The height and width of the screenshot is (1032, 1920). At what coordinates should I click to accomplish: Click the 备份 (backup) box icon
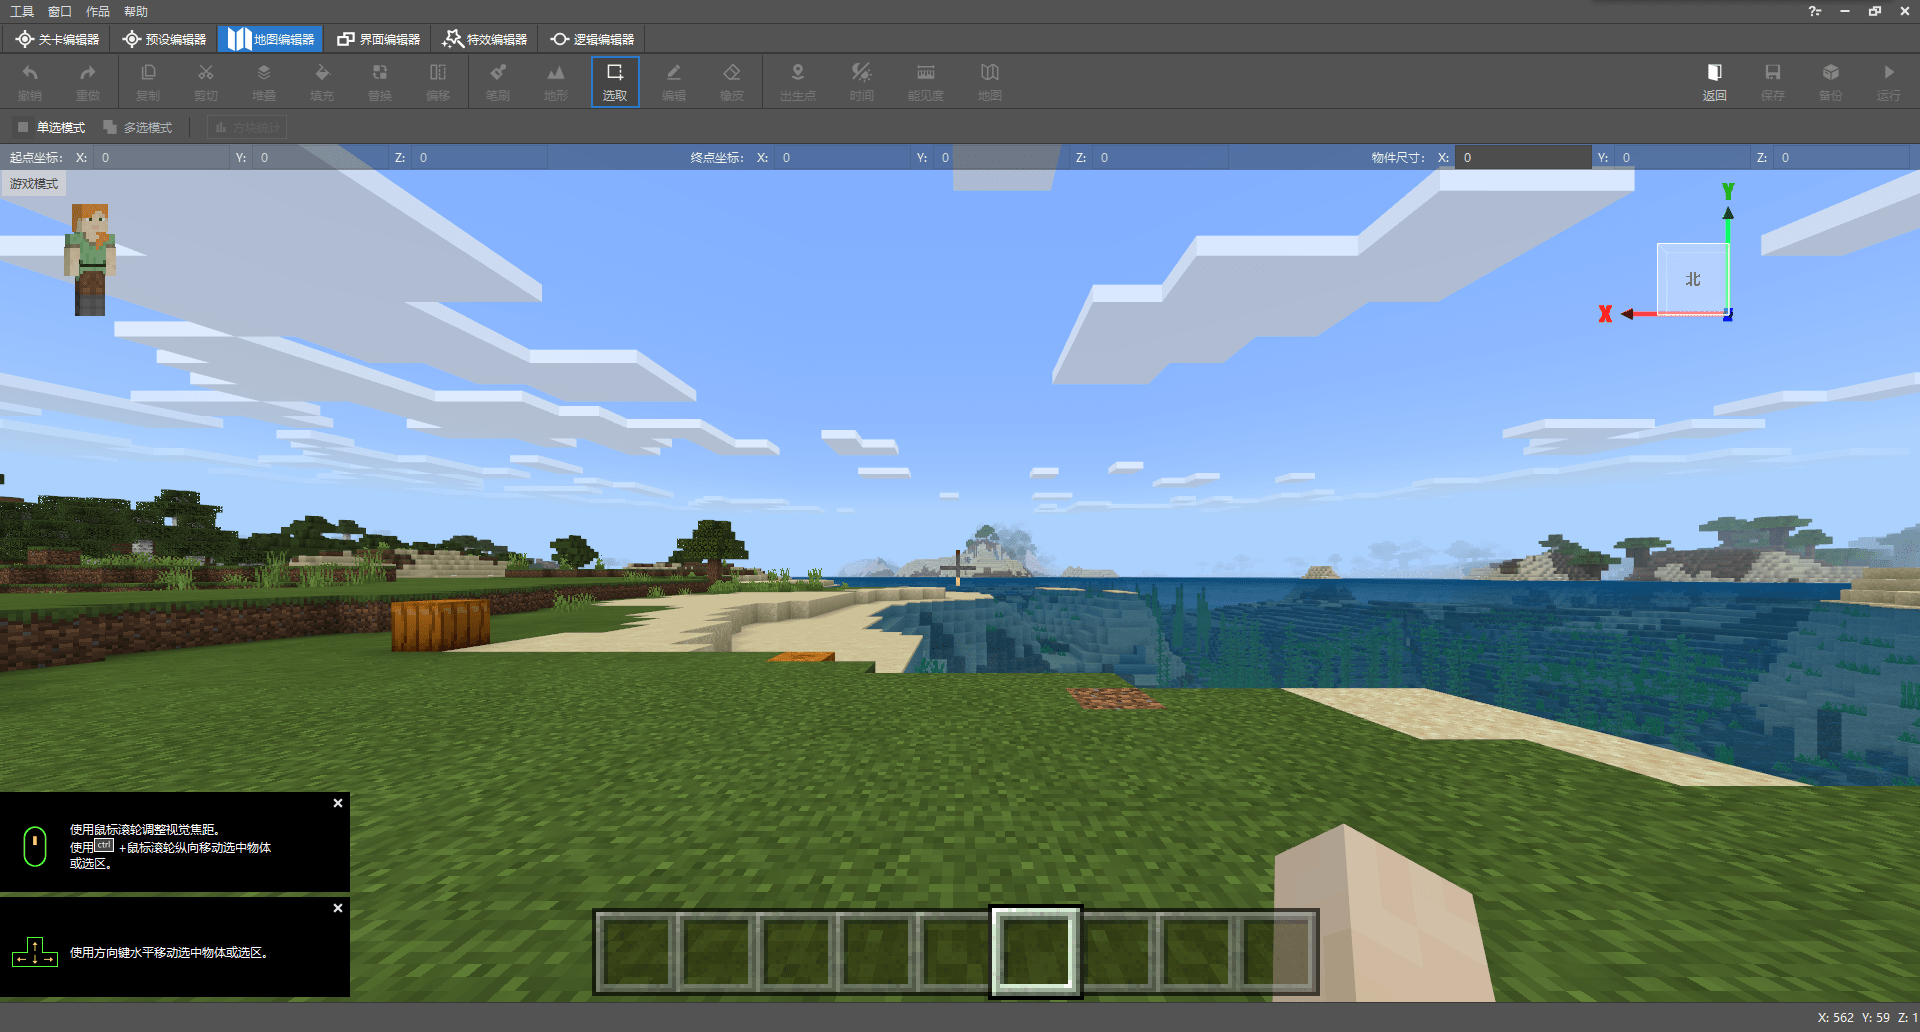tap(1831, 81)
